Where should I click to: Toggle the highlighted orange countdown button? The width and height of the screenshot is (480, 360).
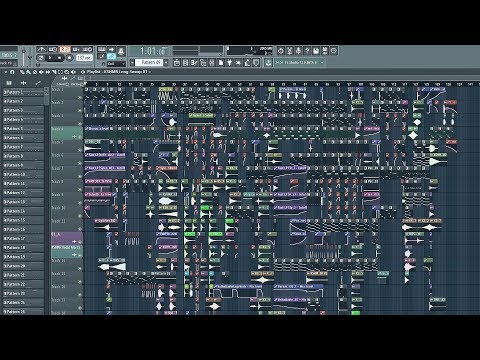(65, 50)
